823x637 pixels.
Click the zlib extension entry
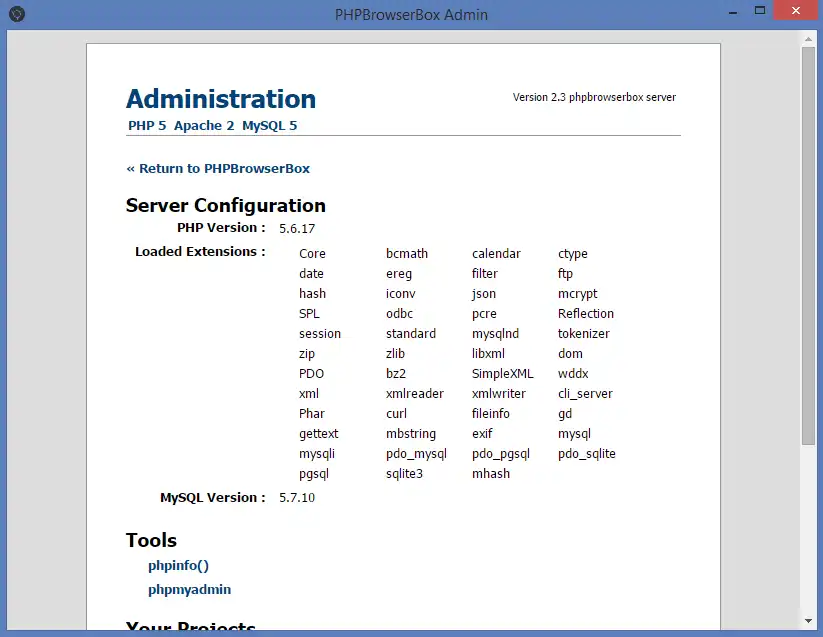(395, 354)
